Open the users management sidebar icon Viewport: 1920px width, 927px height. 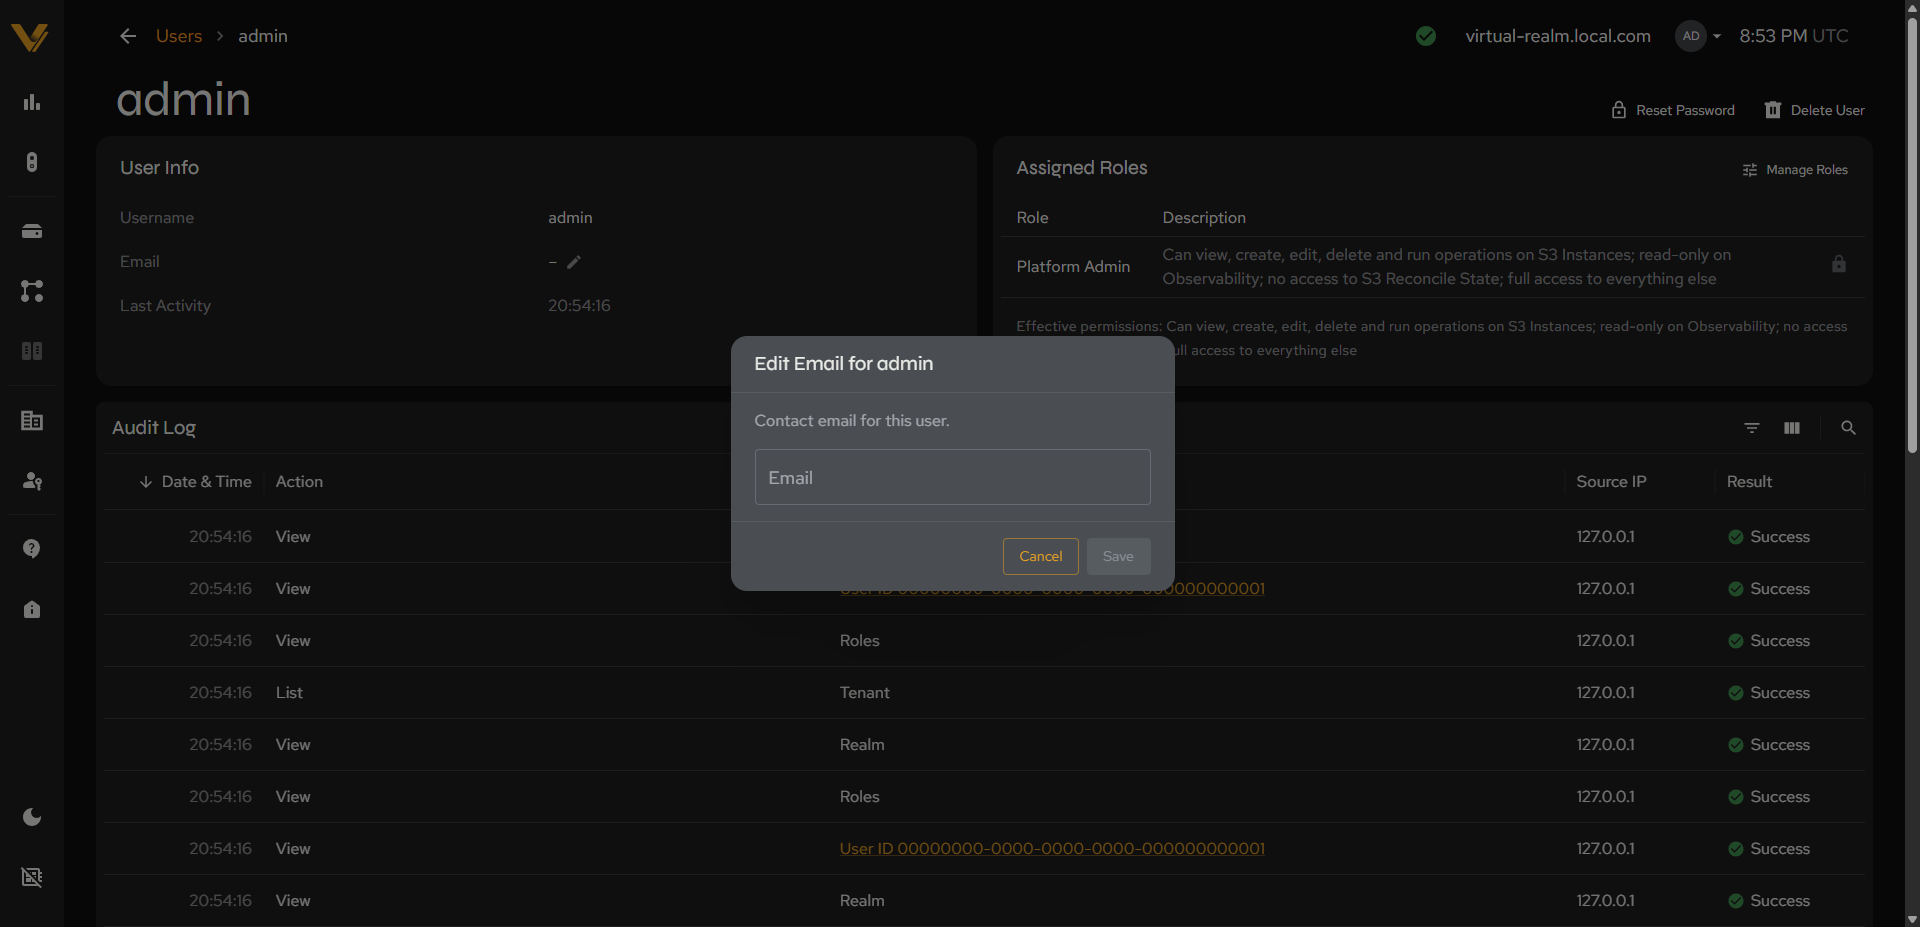tap(32, 481)
